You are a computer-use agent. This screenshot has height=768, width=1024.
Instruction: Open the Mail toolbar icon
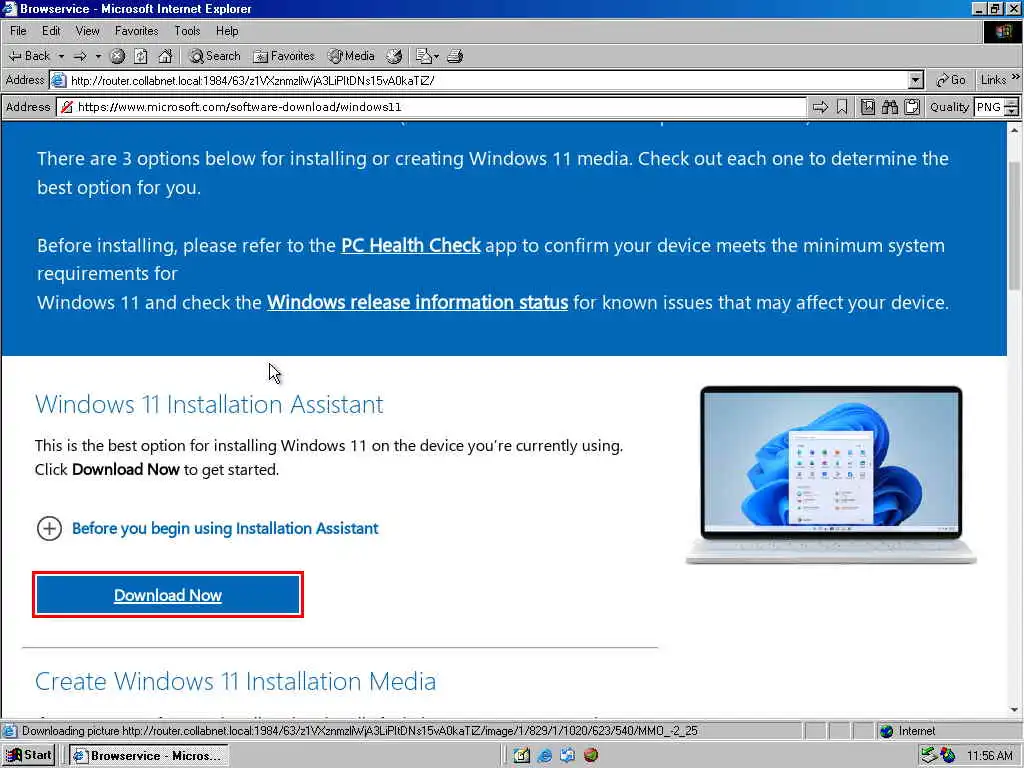point(426,56)
